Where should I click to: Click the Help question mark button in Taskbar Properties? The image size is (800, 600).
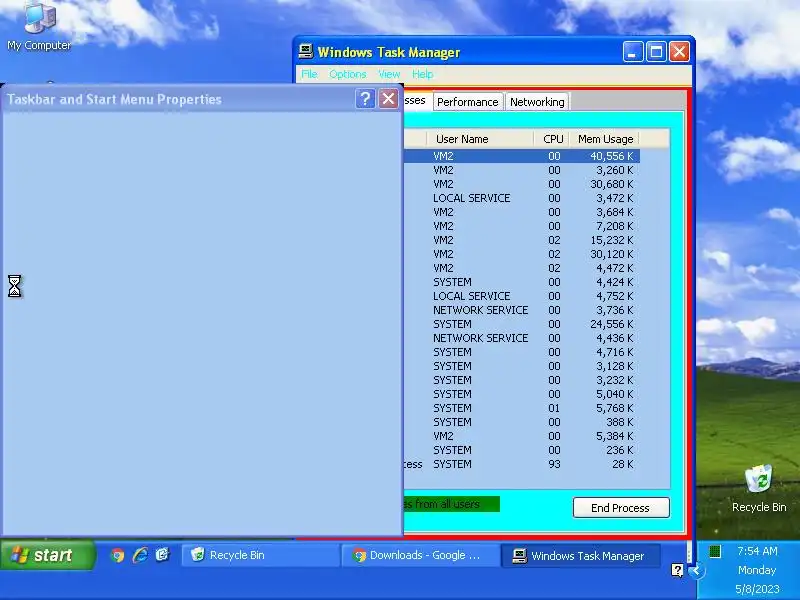[x=365, y=98]
